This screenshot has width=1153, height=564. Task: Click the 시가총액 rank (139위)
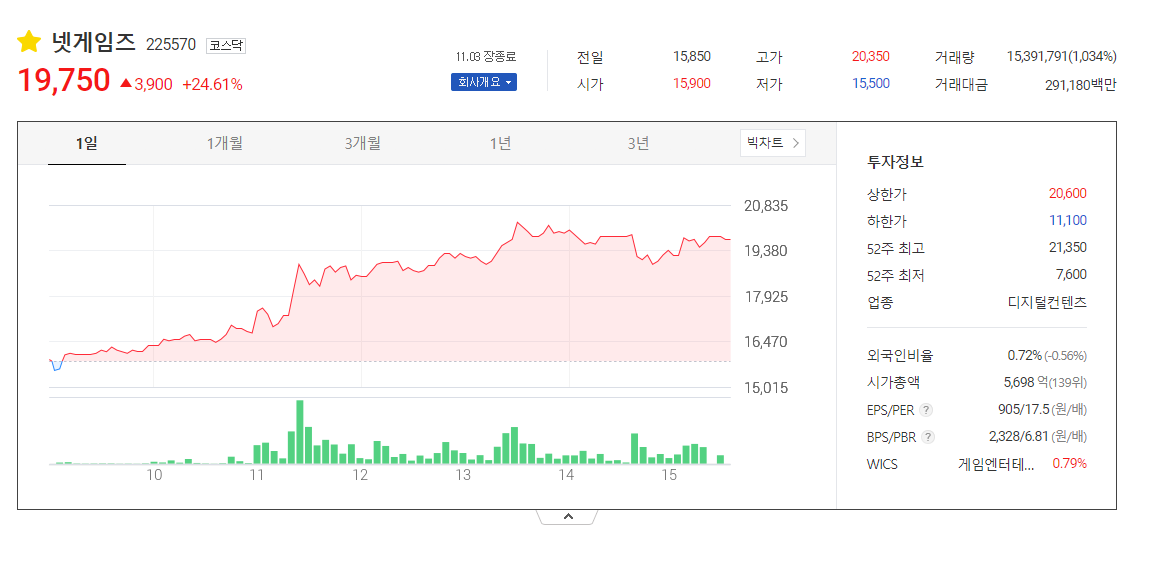pos(1068,383)
